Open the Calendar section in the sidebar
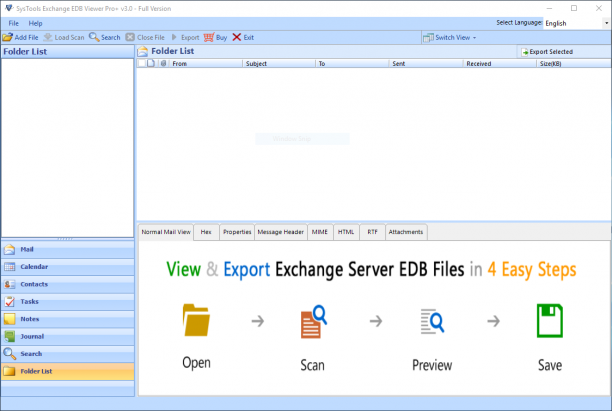The height and width of the screenshot is (411, 612). click(x=68, y=267)
